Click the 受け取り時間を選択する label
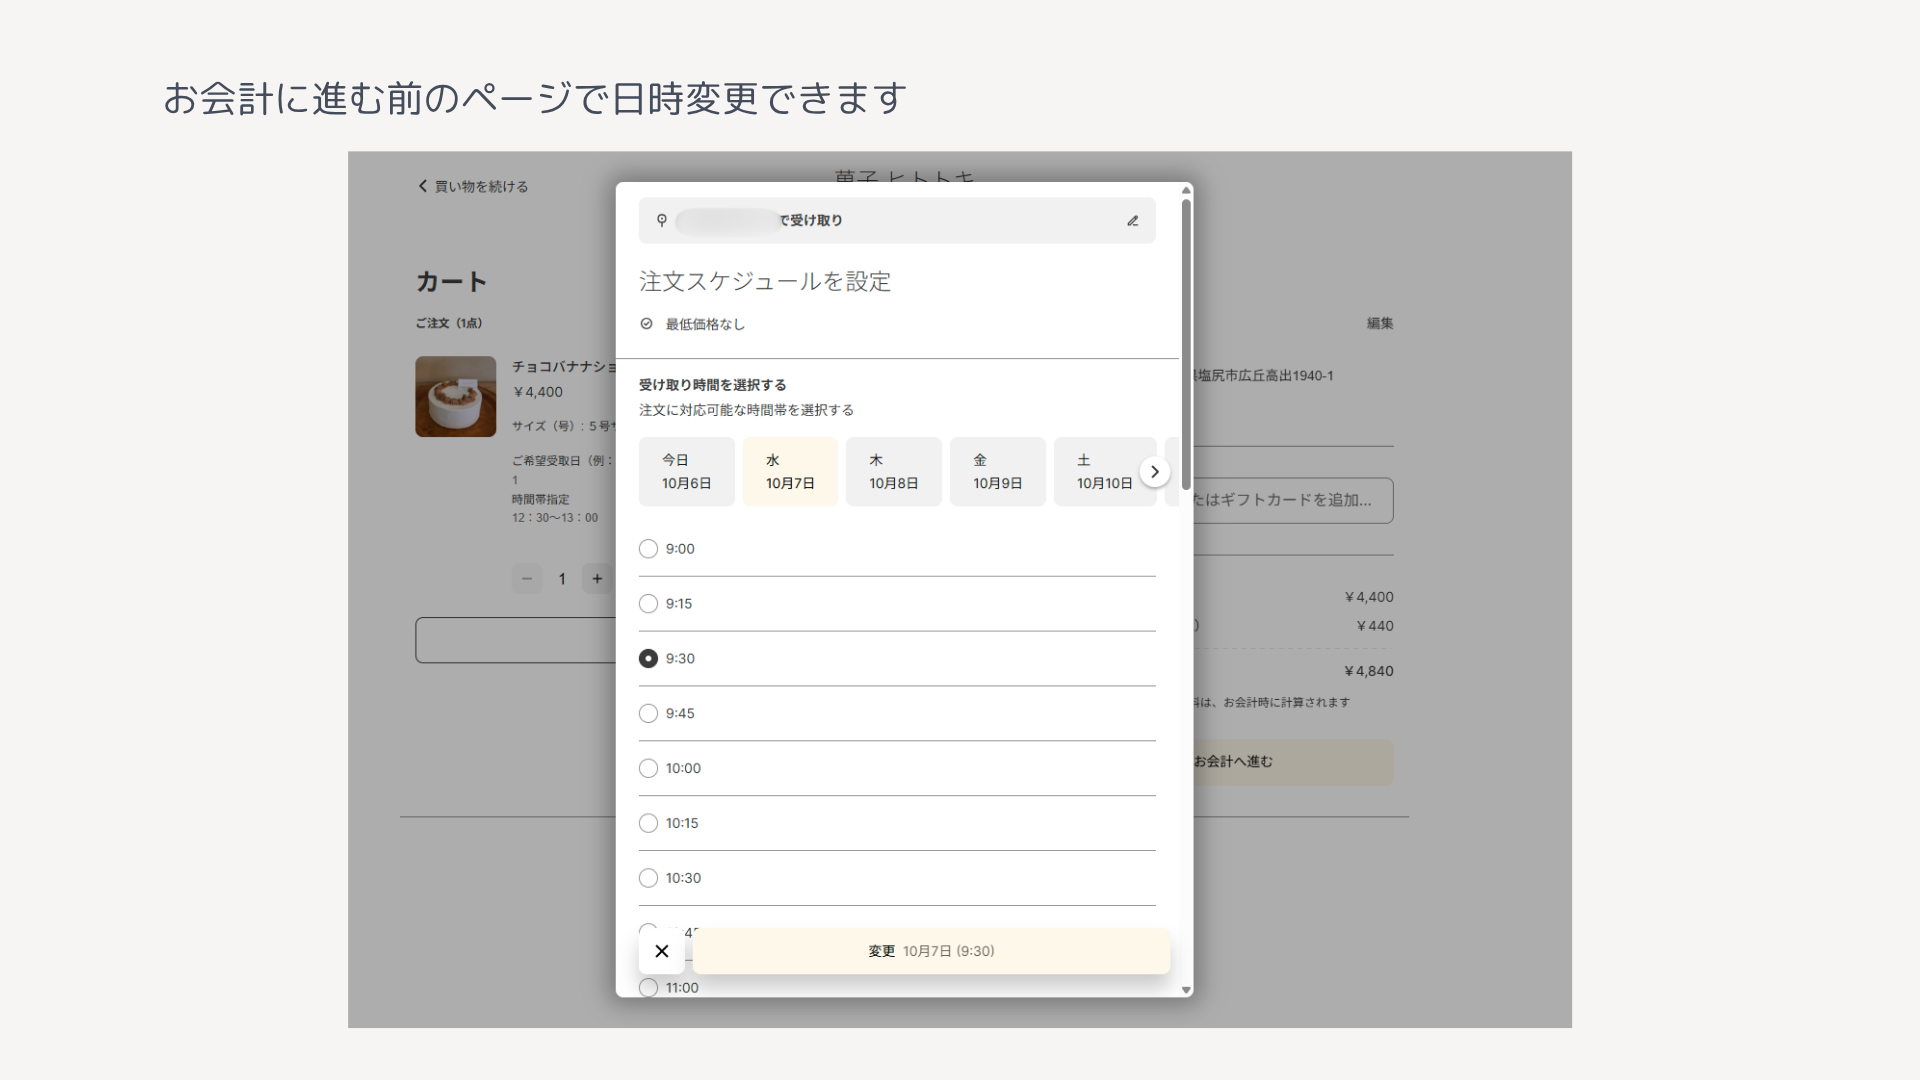The image size is (1920, 1080). tap(713, 385)
